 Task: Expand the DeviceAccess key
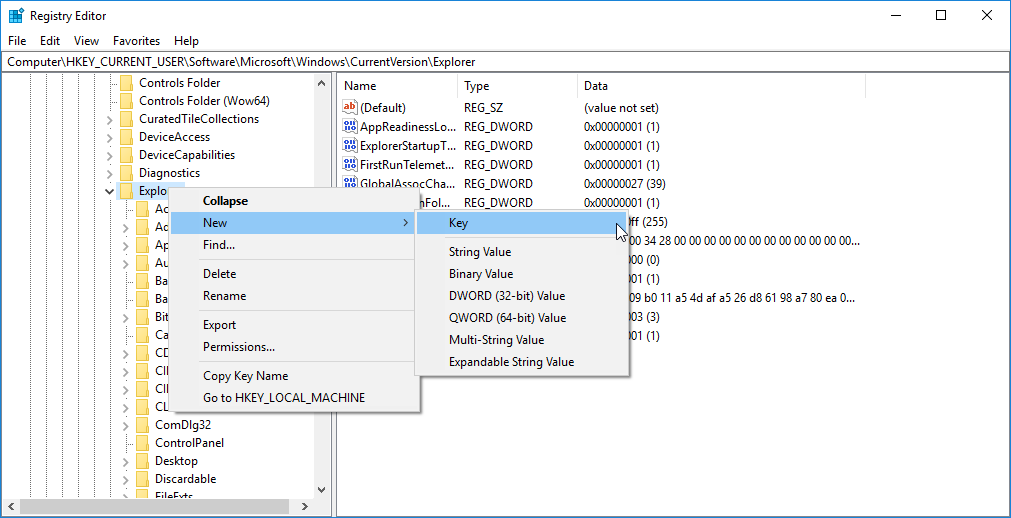tap(109, 137)
